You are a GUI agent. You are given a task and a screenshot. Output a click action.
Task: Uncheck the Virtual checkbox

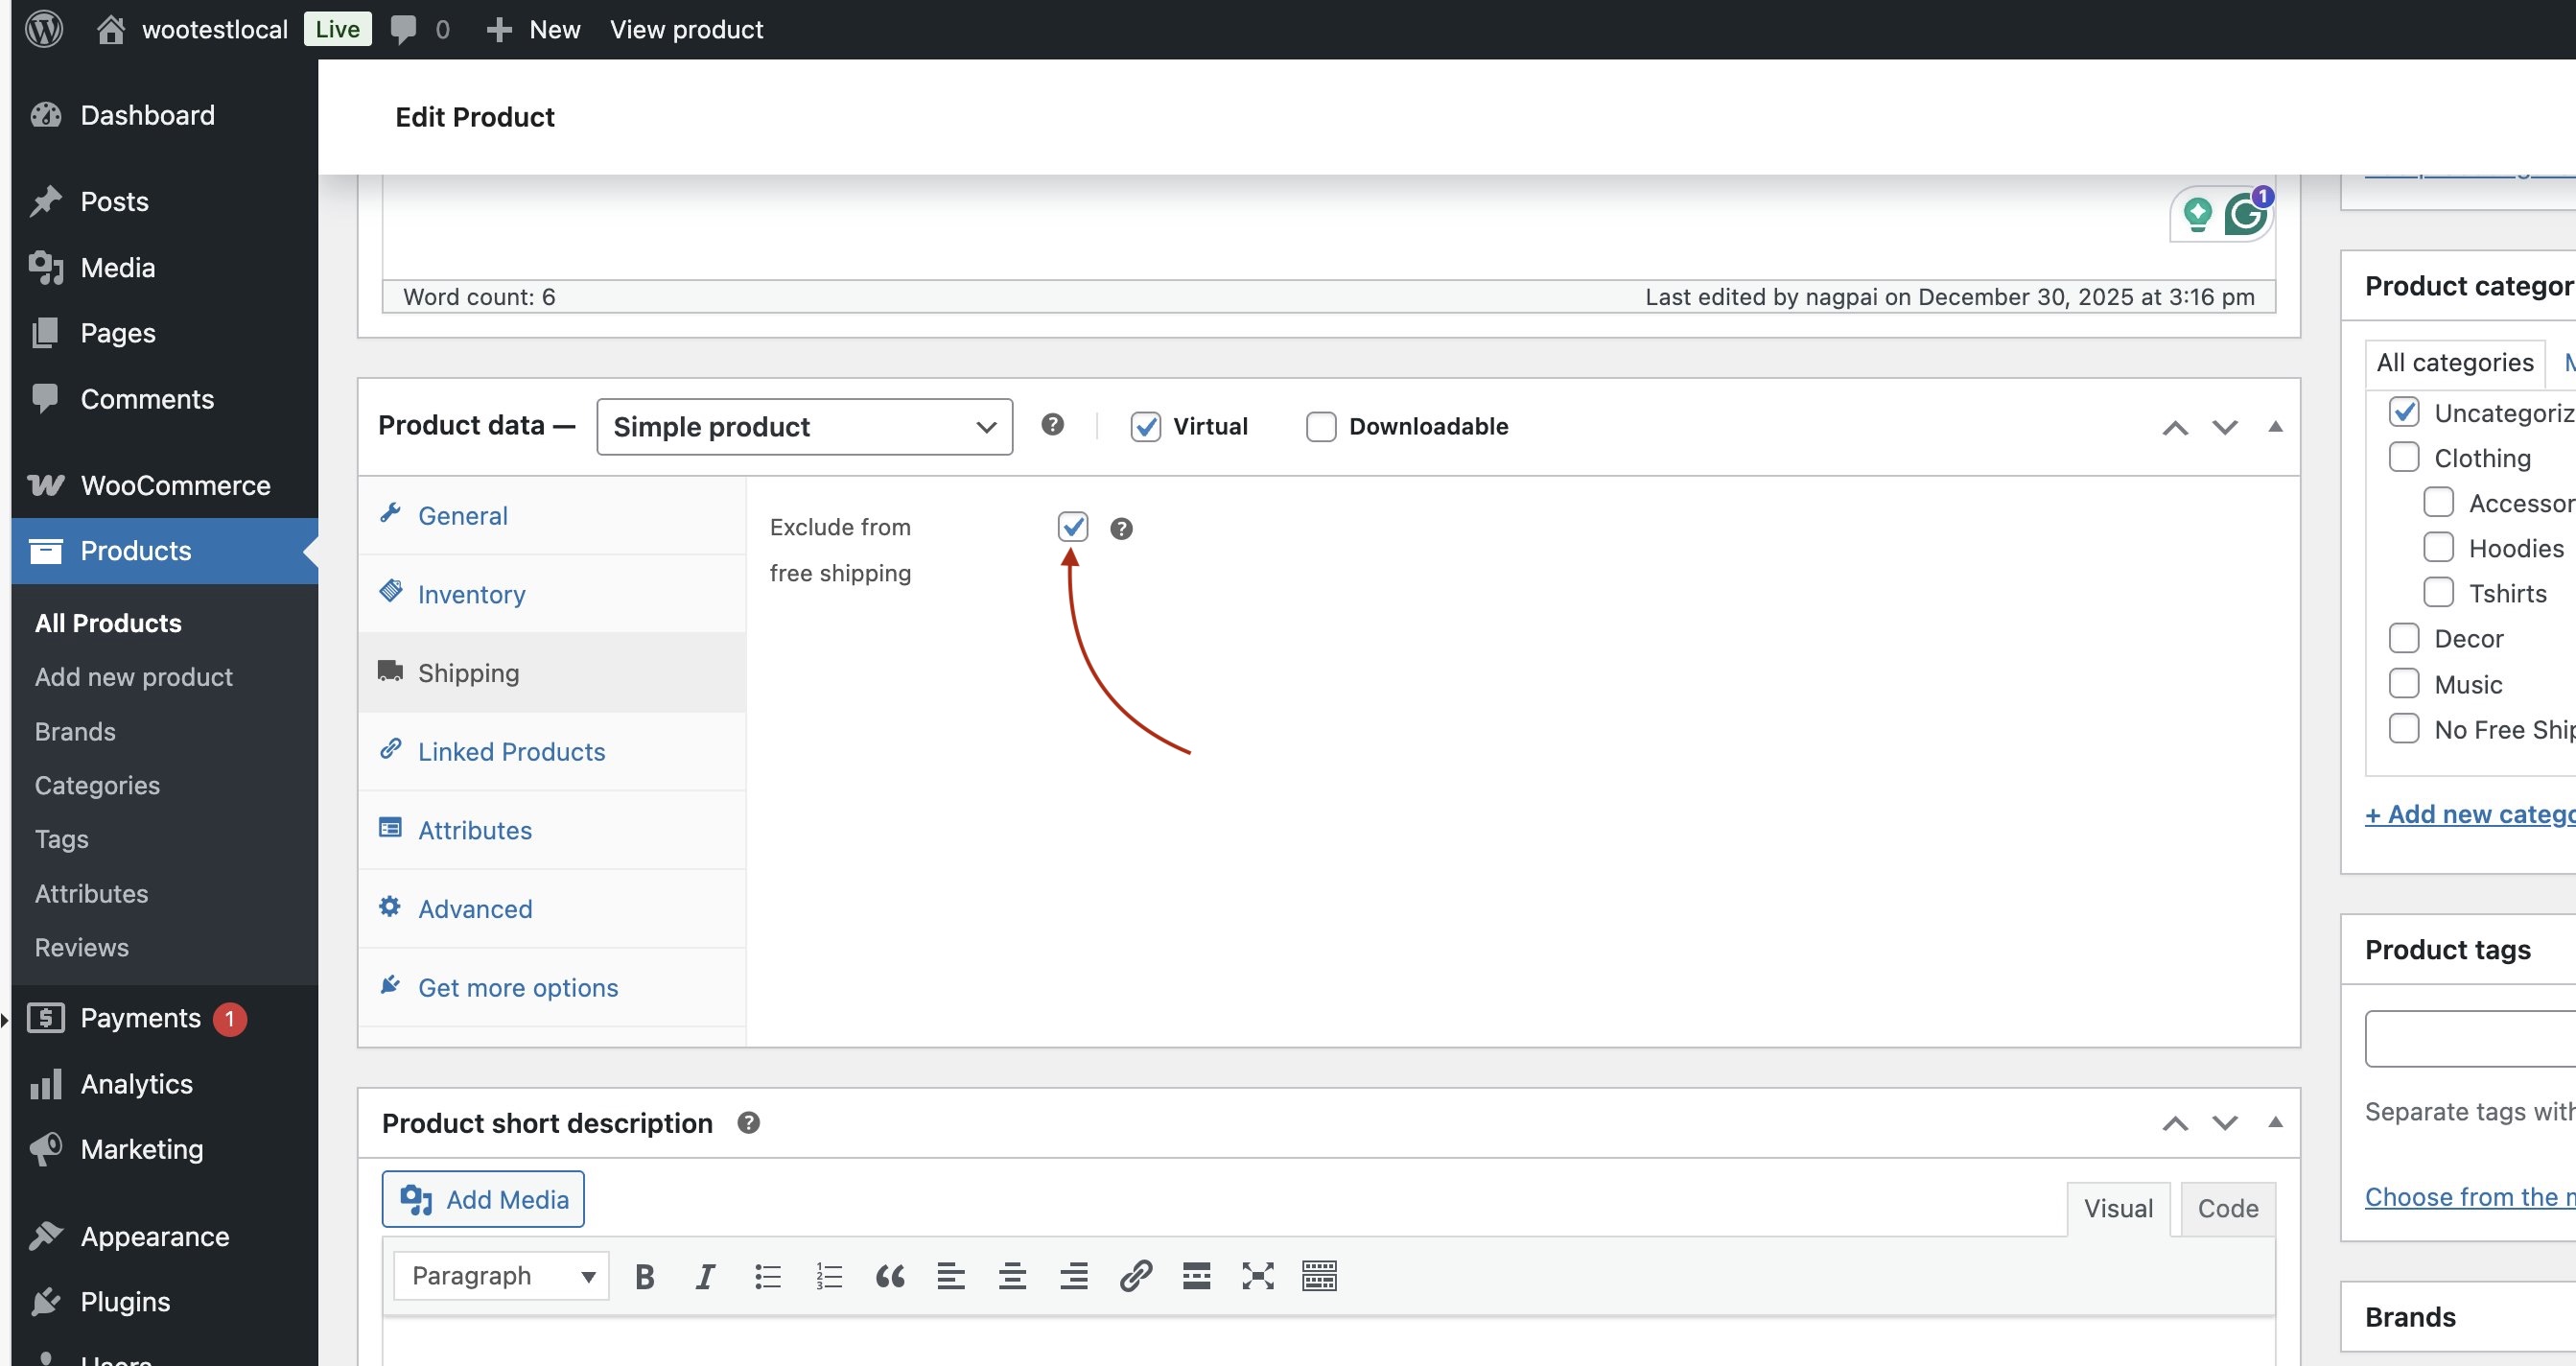pos(1145,427)
